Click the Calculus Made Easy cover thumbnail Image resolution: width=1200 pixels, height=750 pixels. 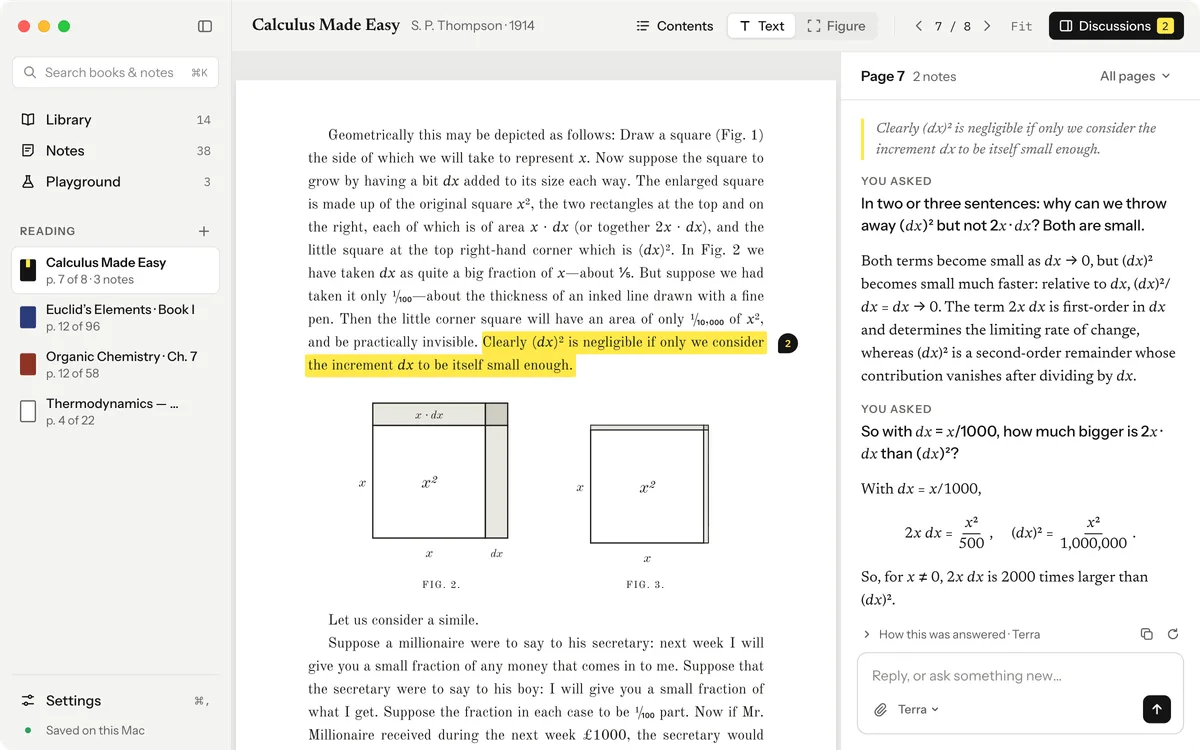tap(28, 270)
